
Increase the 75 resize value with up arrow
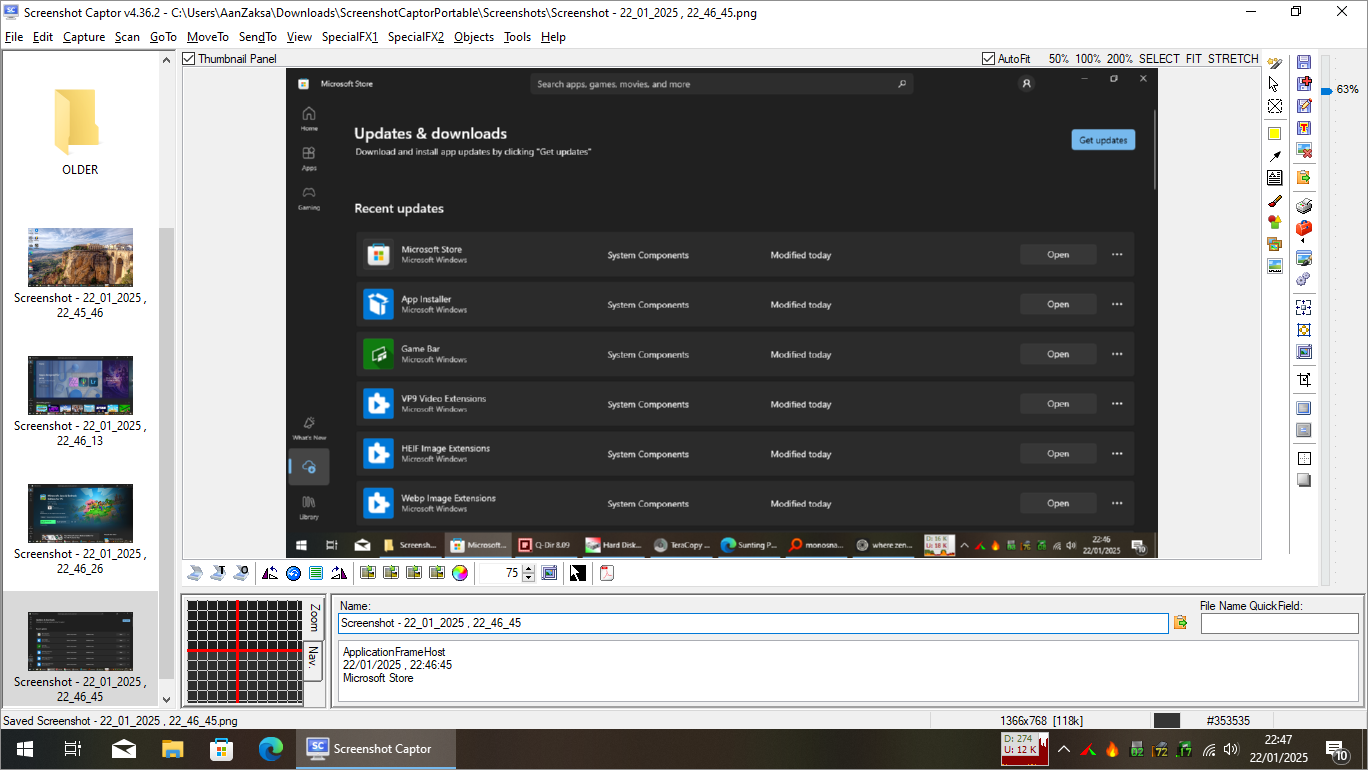point(529,569)
